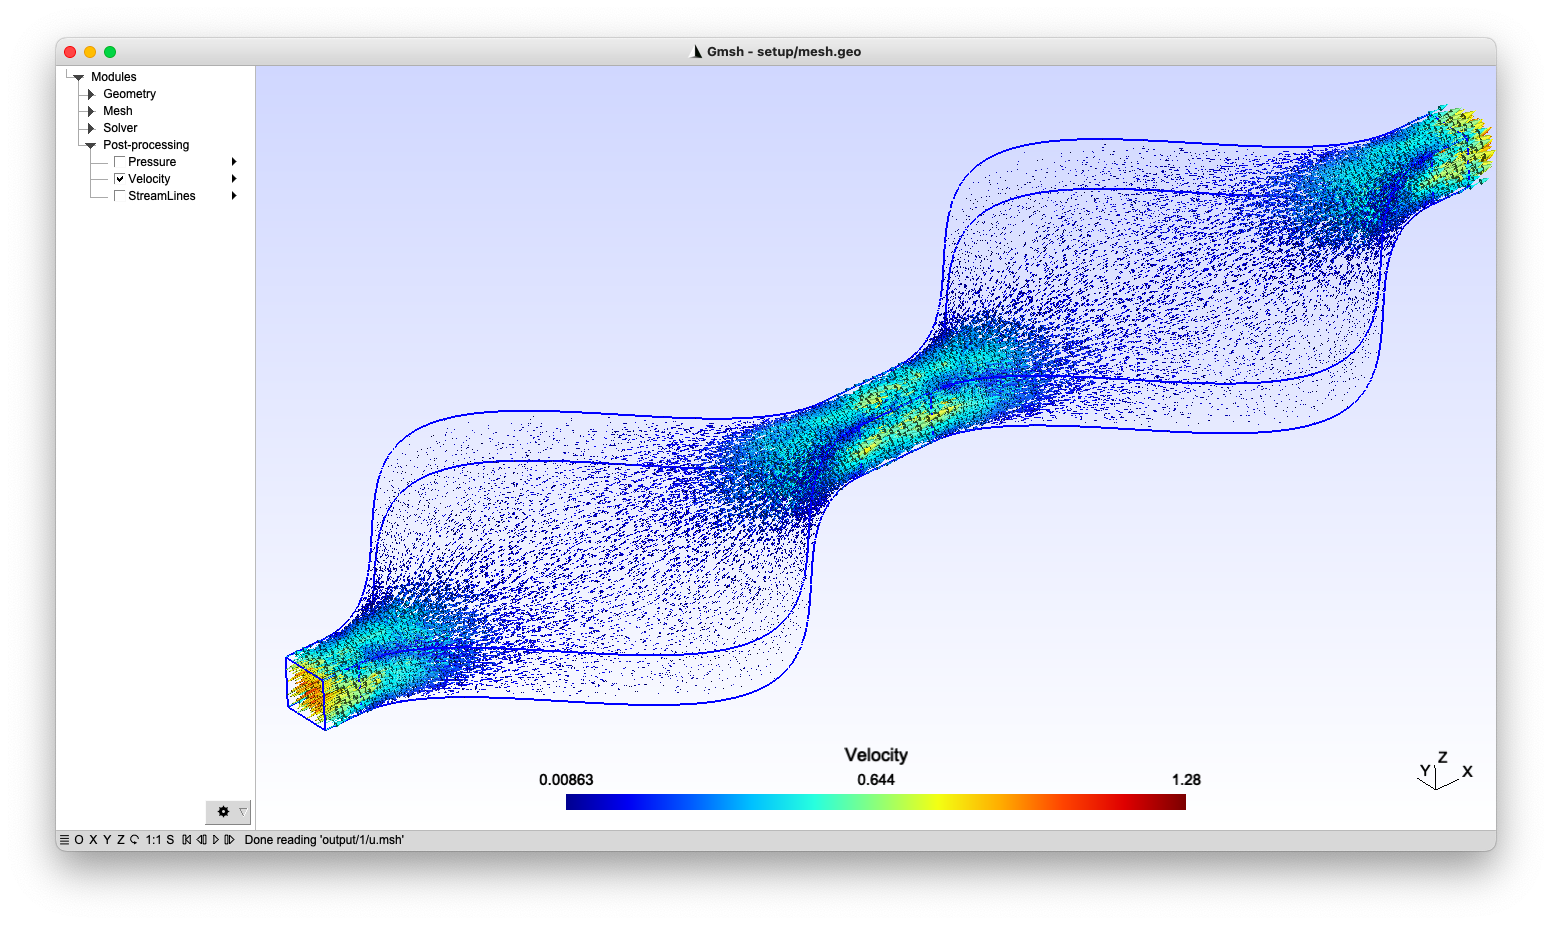Click the rotate view icon in status bar
Image resolution: width=1552 pixels, height=925 pixels.
click(134, 840)
